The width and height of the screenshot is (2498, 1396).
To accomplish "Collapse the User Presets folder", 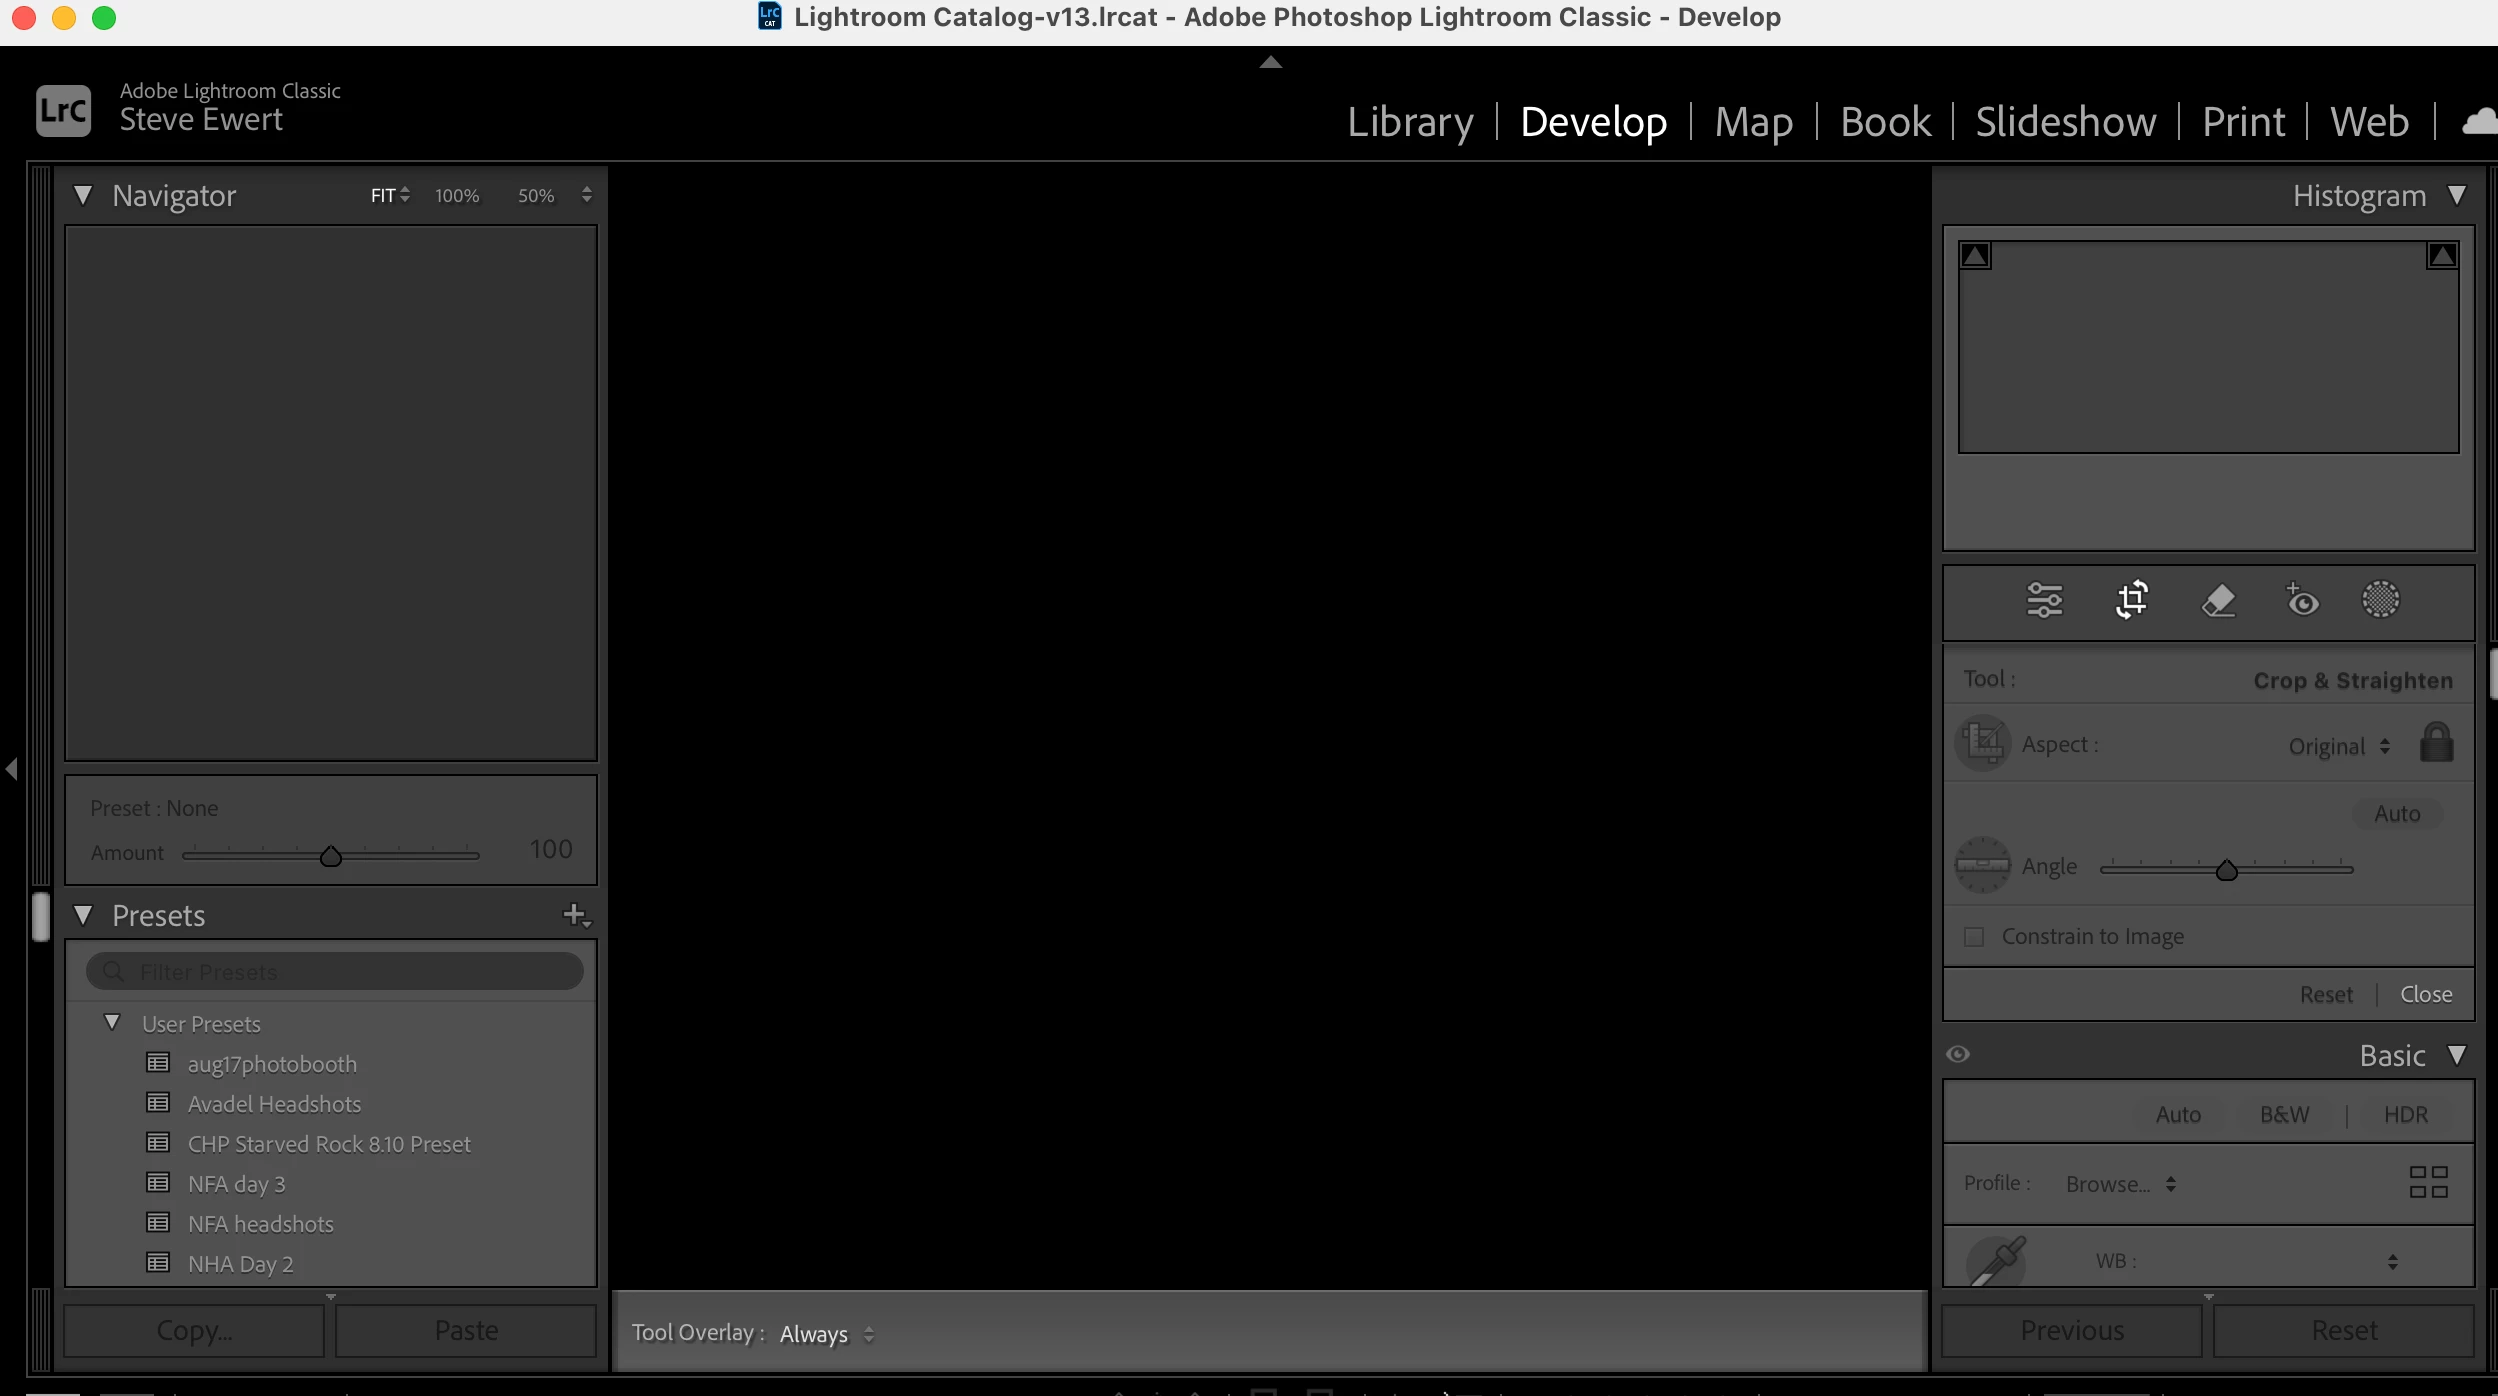I will pyautogui.click(x=112, y=1022).
